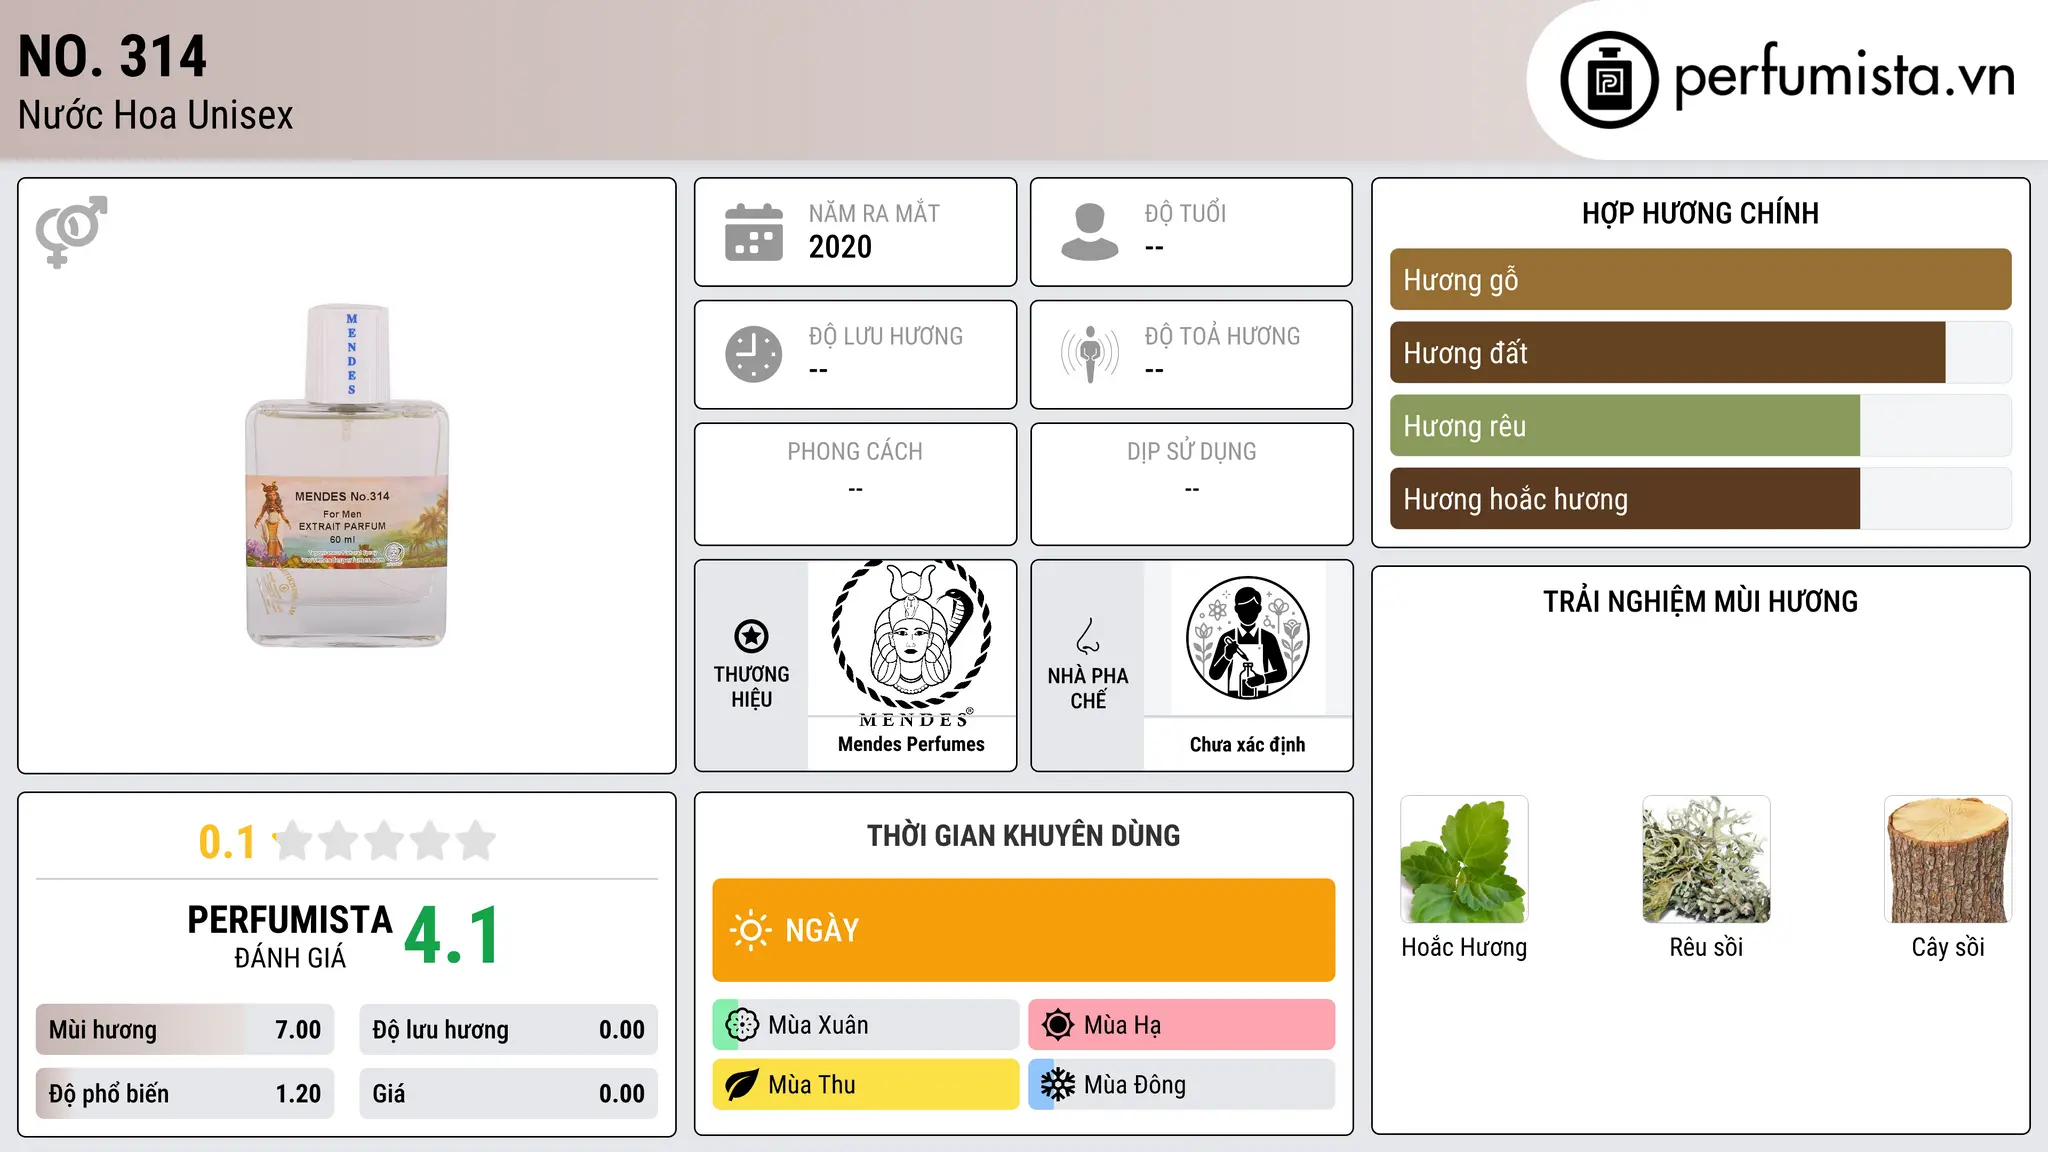Viewport: 2048px width, 1152px height.
Task: Select the Mùa Thu season bar
Action: pos(866,1085)
